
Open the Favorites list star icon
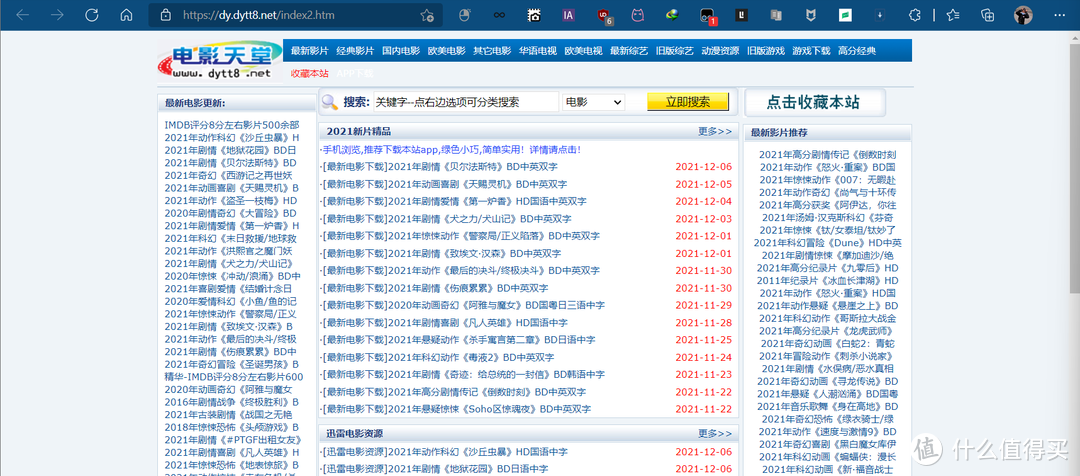953,14
